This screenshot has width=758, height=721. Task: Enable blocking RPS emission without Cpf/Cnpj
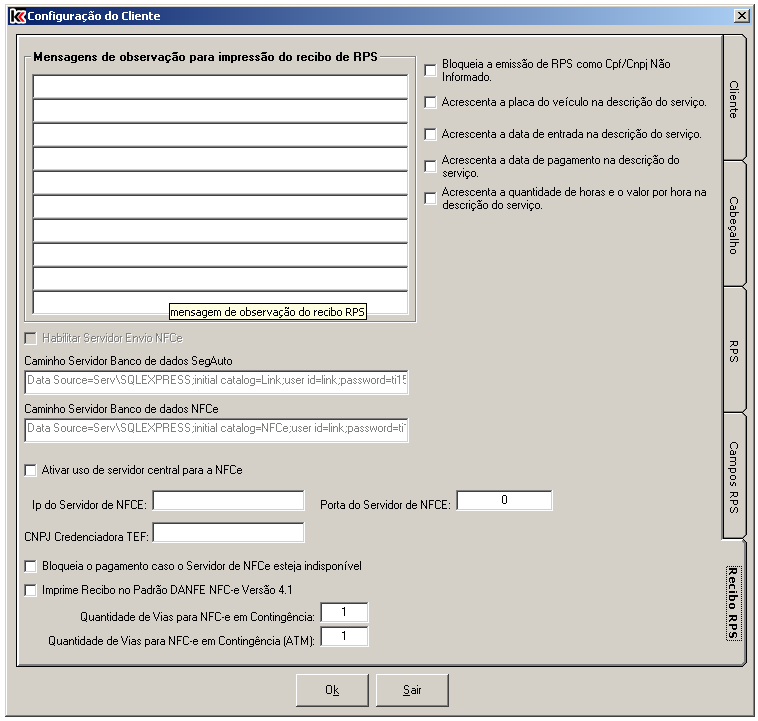pyautogui.click(x=431, y=70)
